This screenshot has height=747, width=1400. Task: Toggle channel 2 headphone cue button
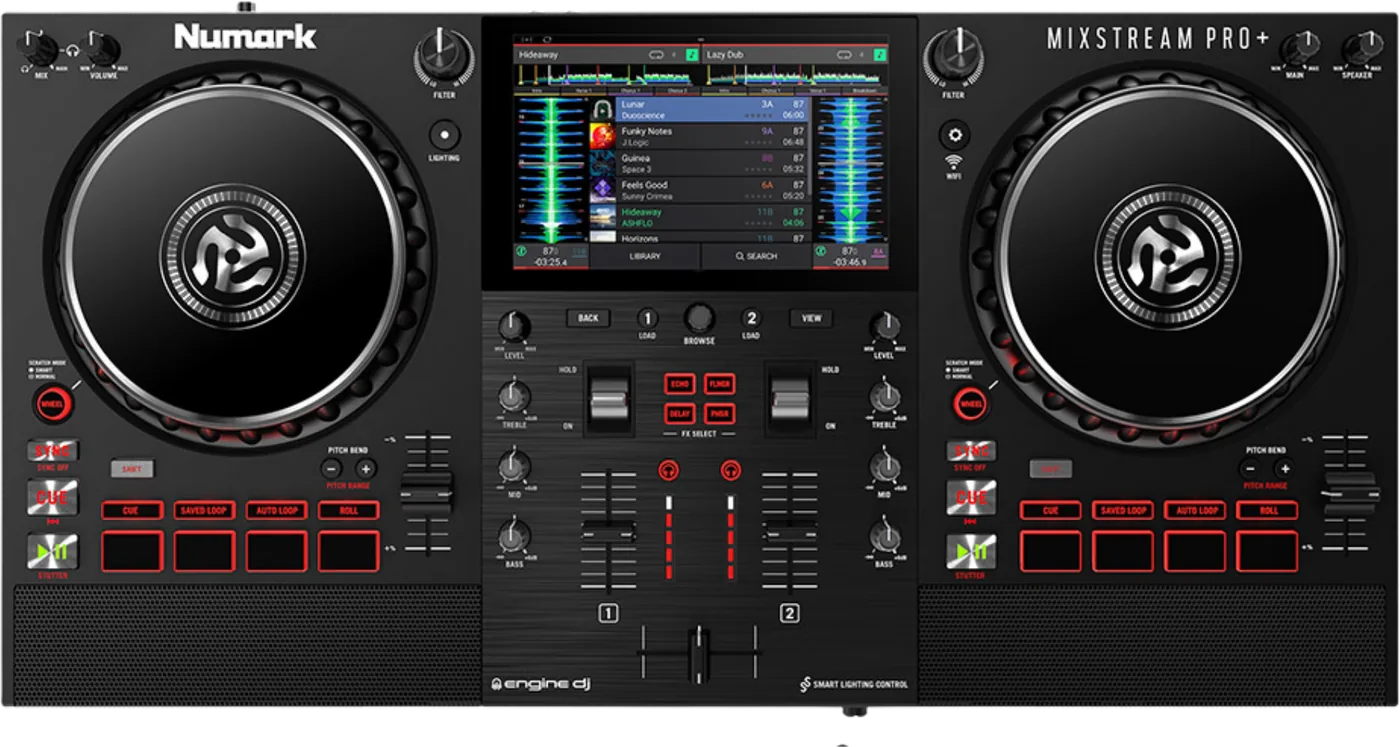[731, 469]
